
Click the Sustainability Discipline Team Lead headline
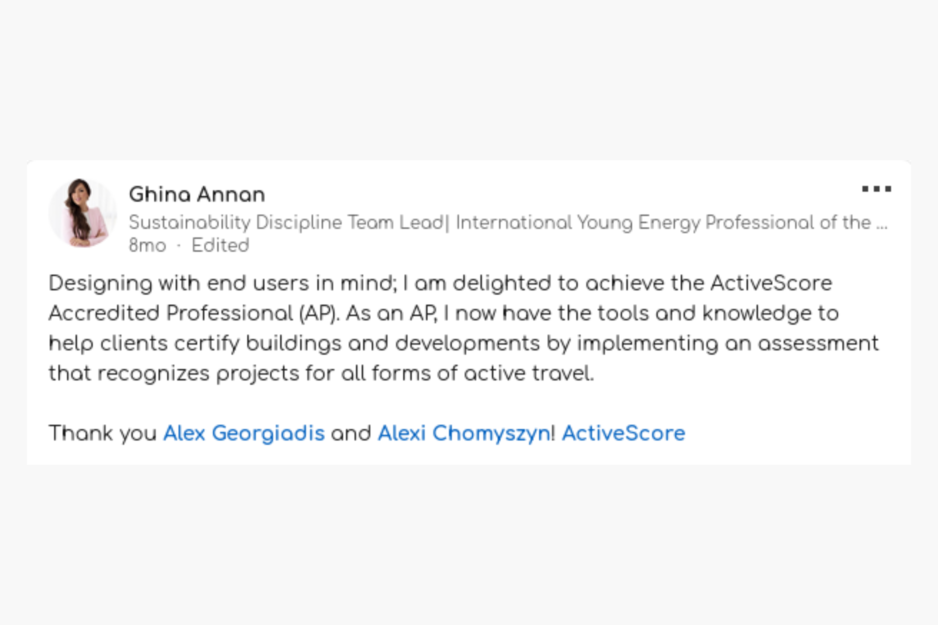[x=287, y=222]
